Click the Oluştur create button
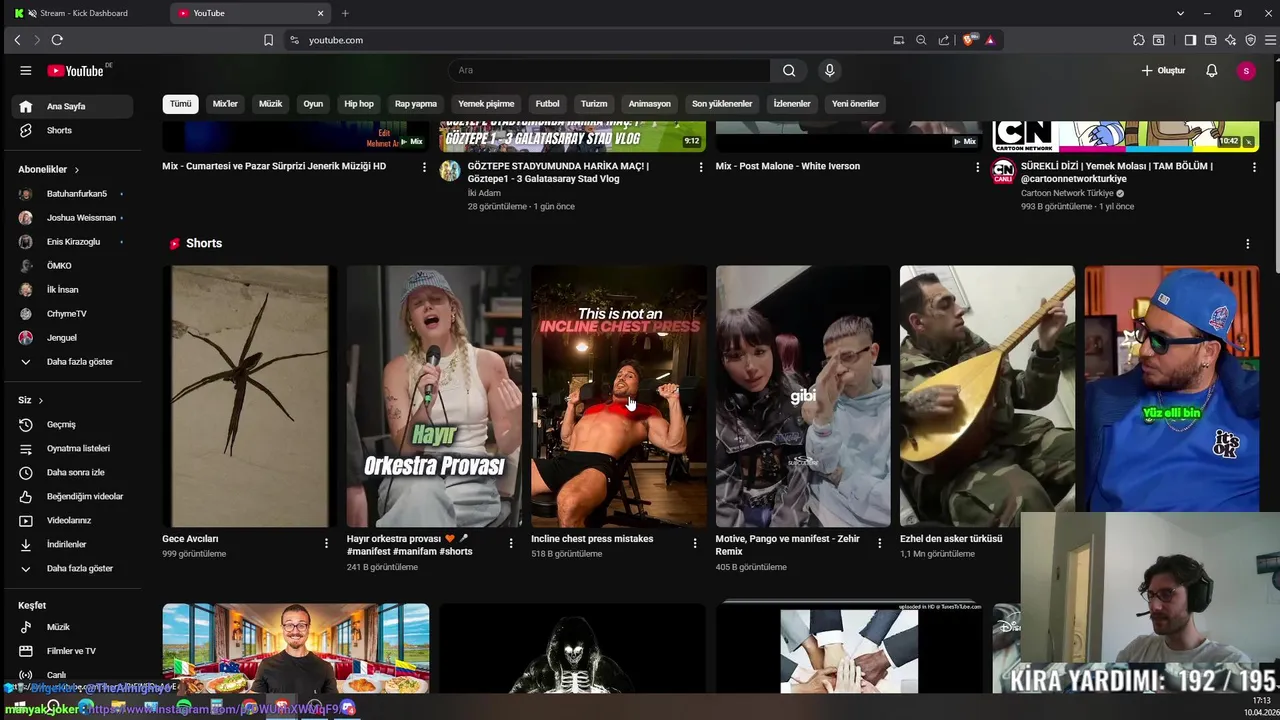Image resolution: width=1280 pixels, height=720 pixels. tap(1163, 70)
